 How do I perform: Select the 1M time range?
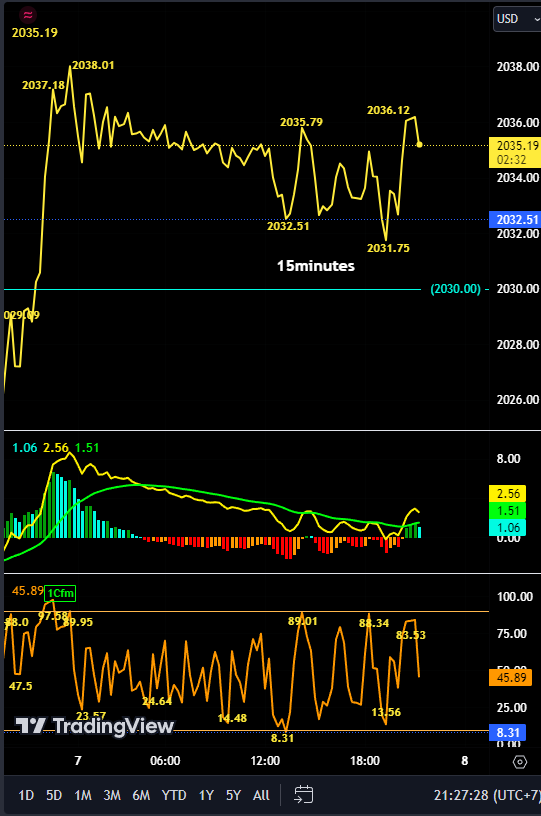coord(83,795)
